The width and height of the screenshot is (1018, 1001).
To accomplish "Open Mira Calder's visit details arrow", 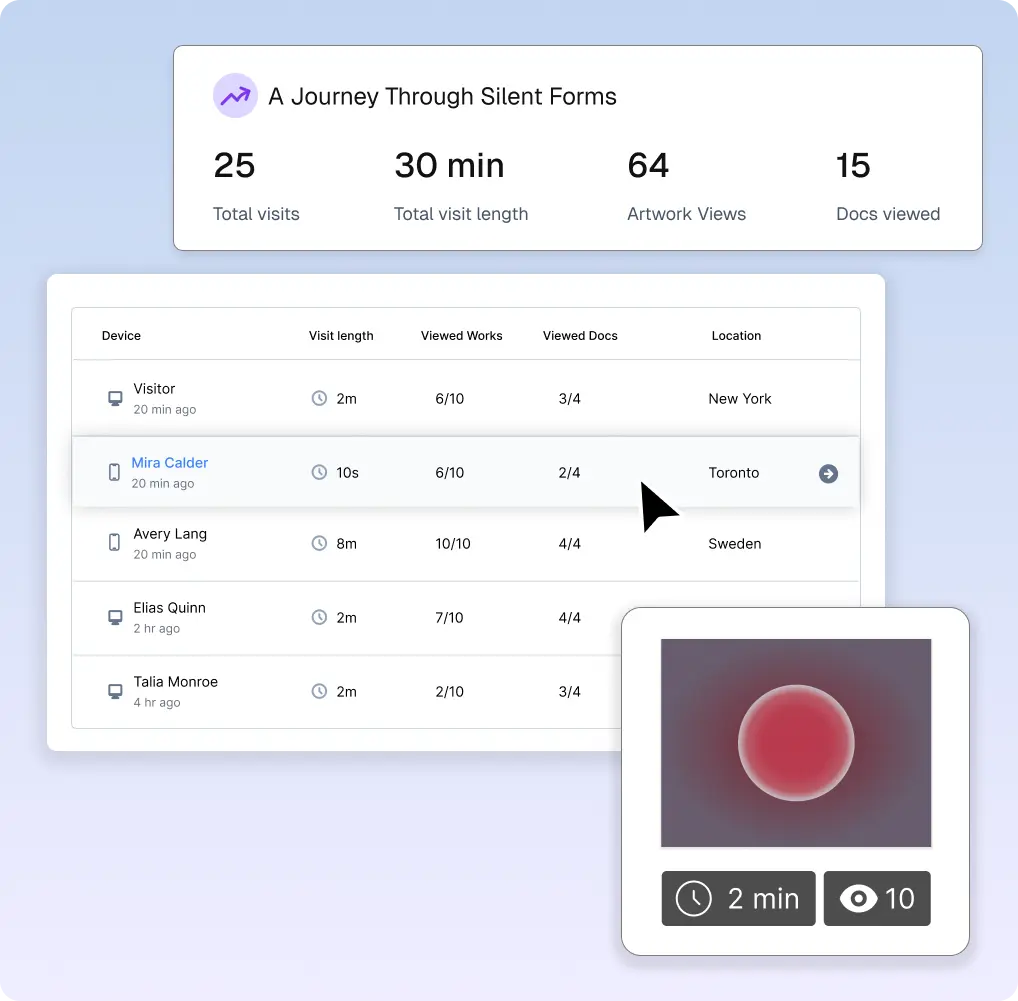I will click(828, 474).
